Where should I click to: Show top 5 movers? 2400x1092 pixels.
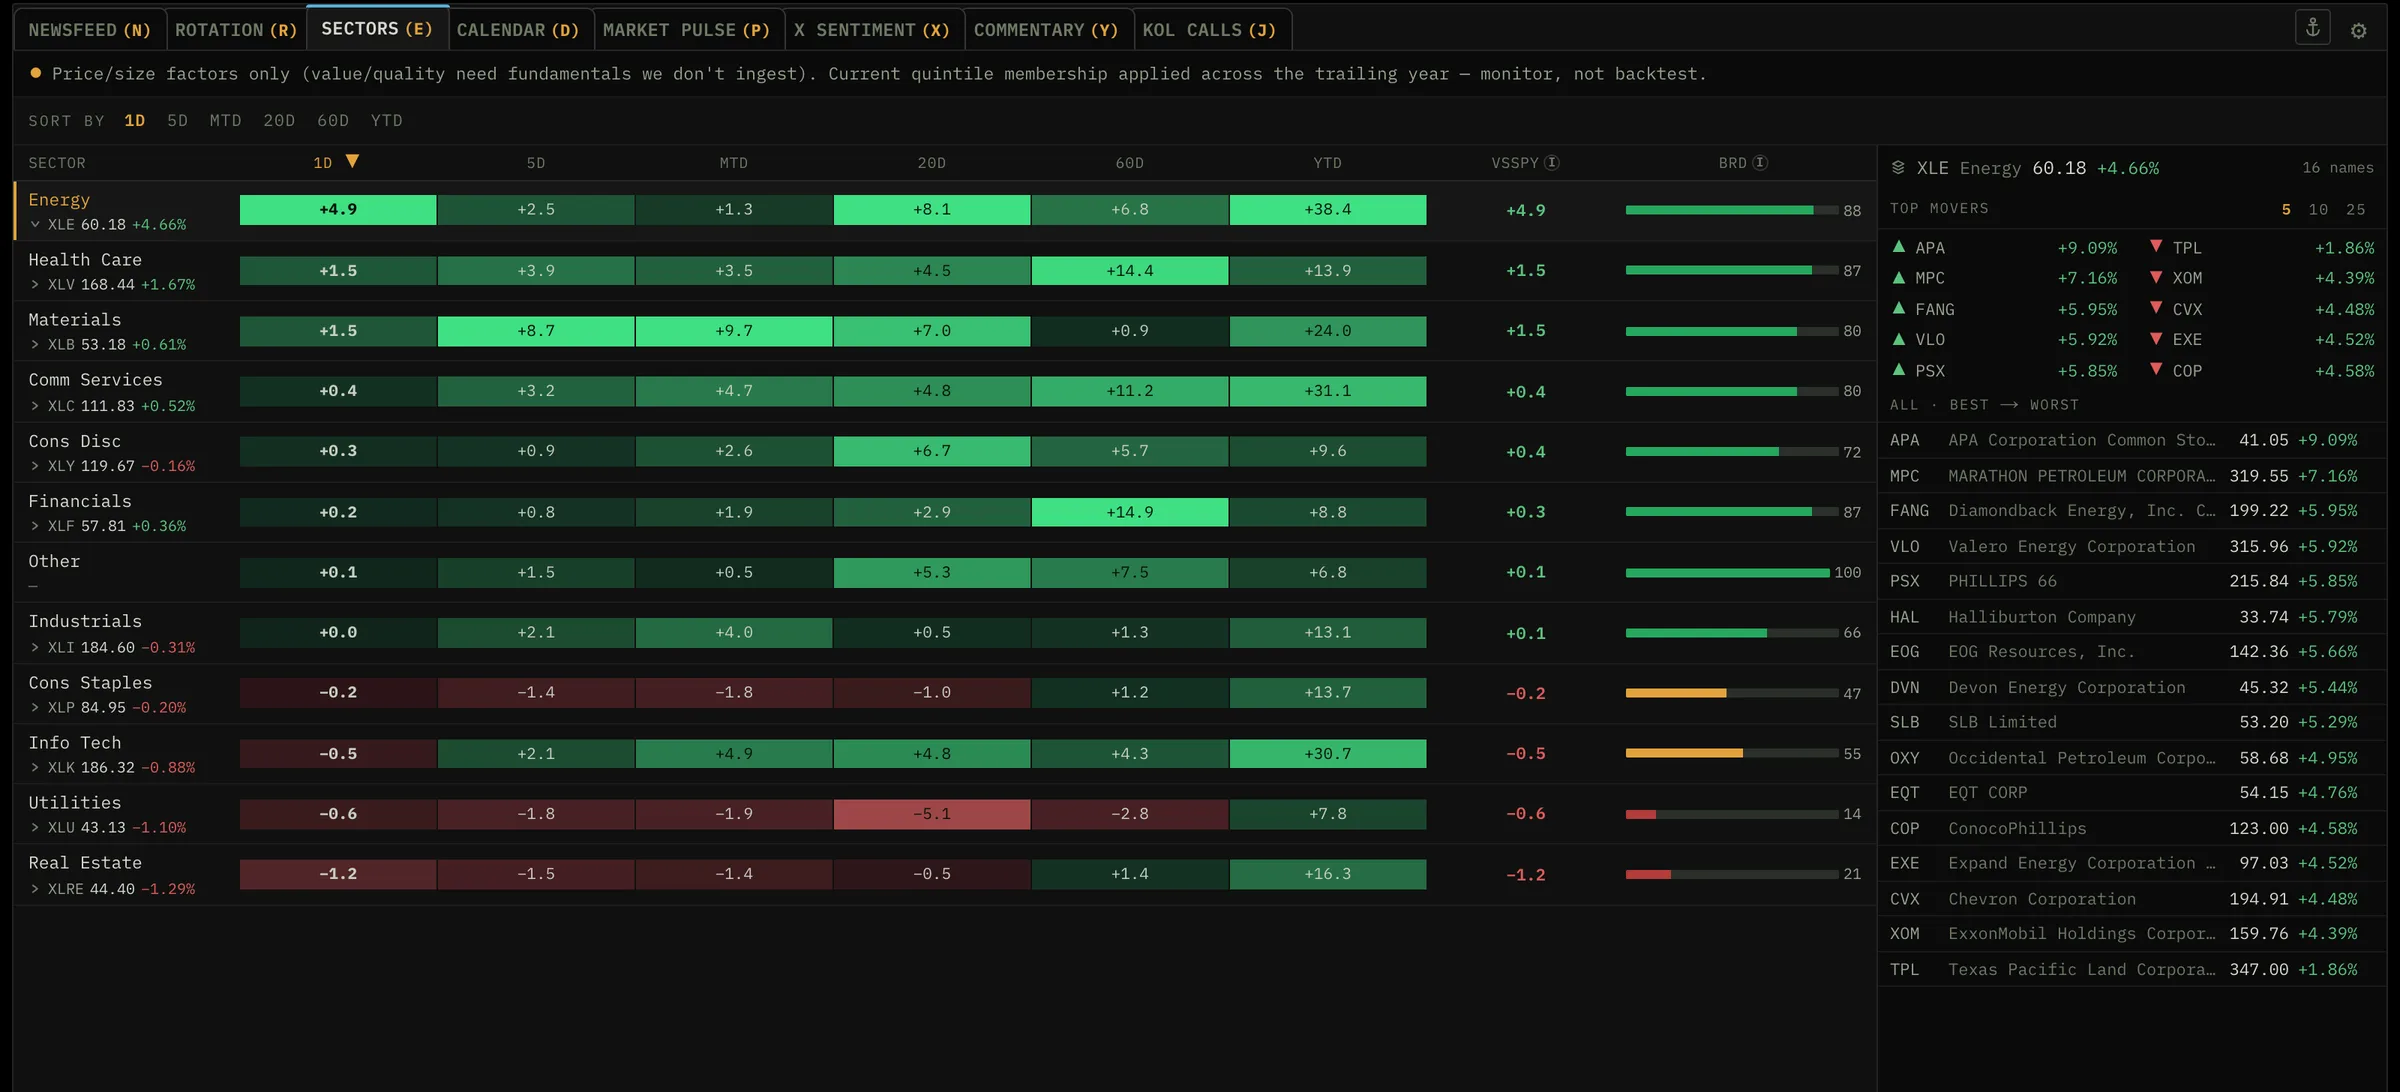point(2286,209)
